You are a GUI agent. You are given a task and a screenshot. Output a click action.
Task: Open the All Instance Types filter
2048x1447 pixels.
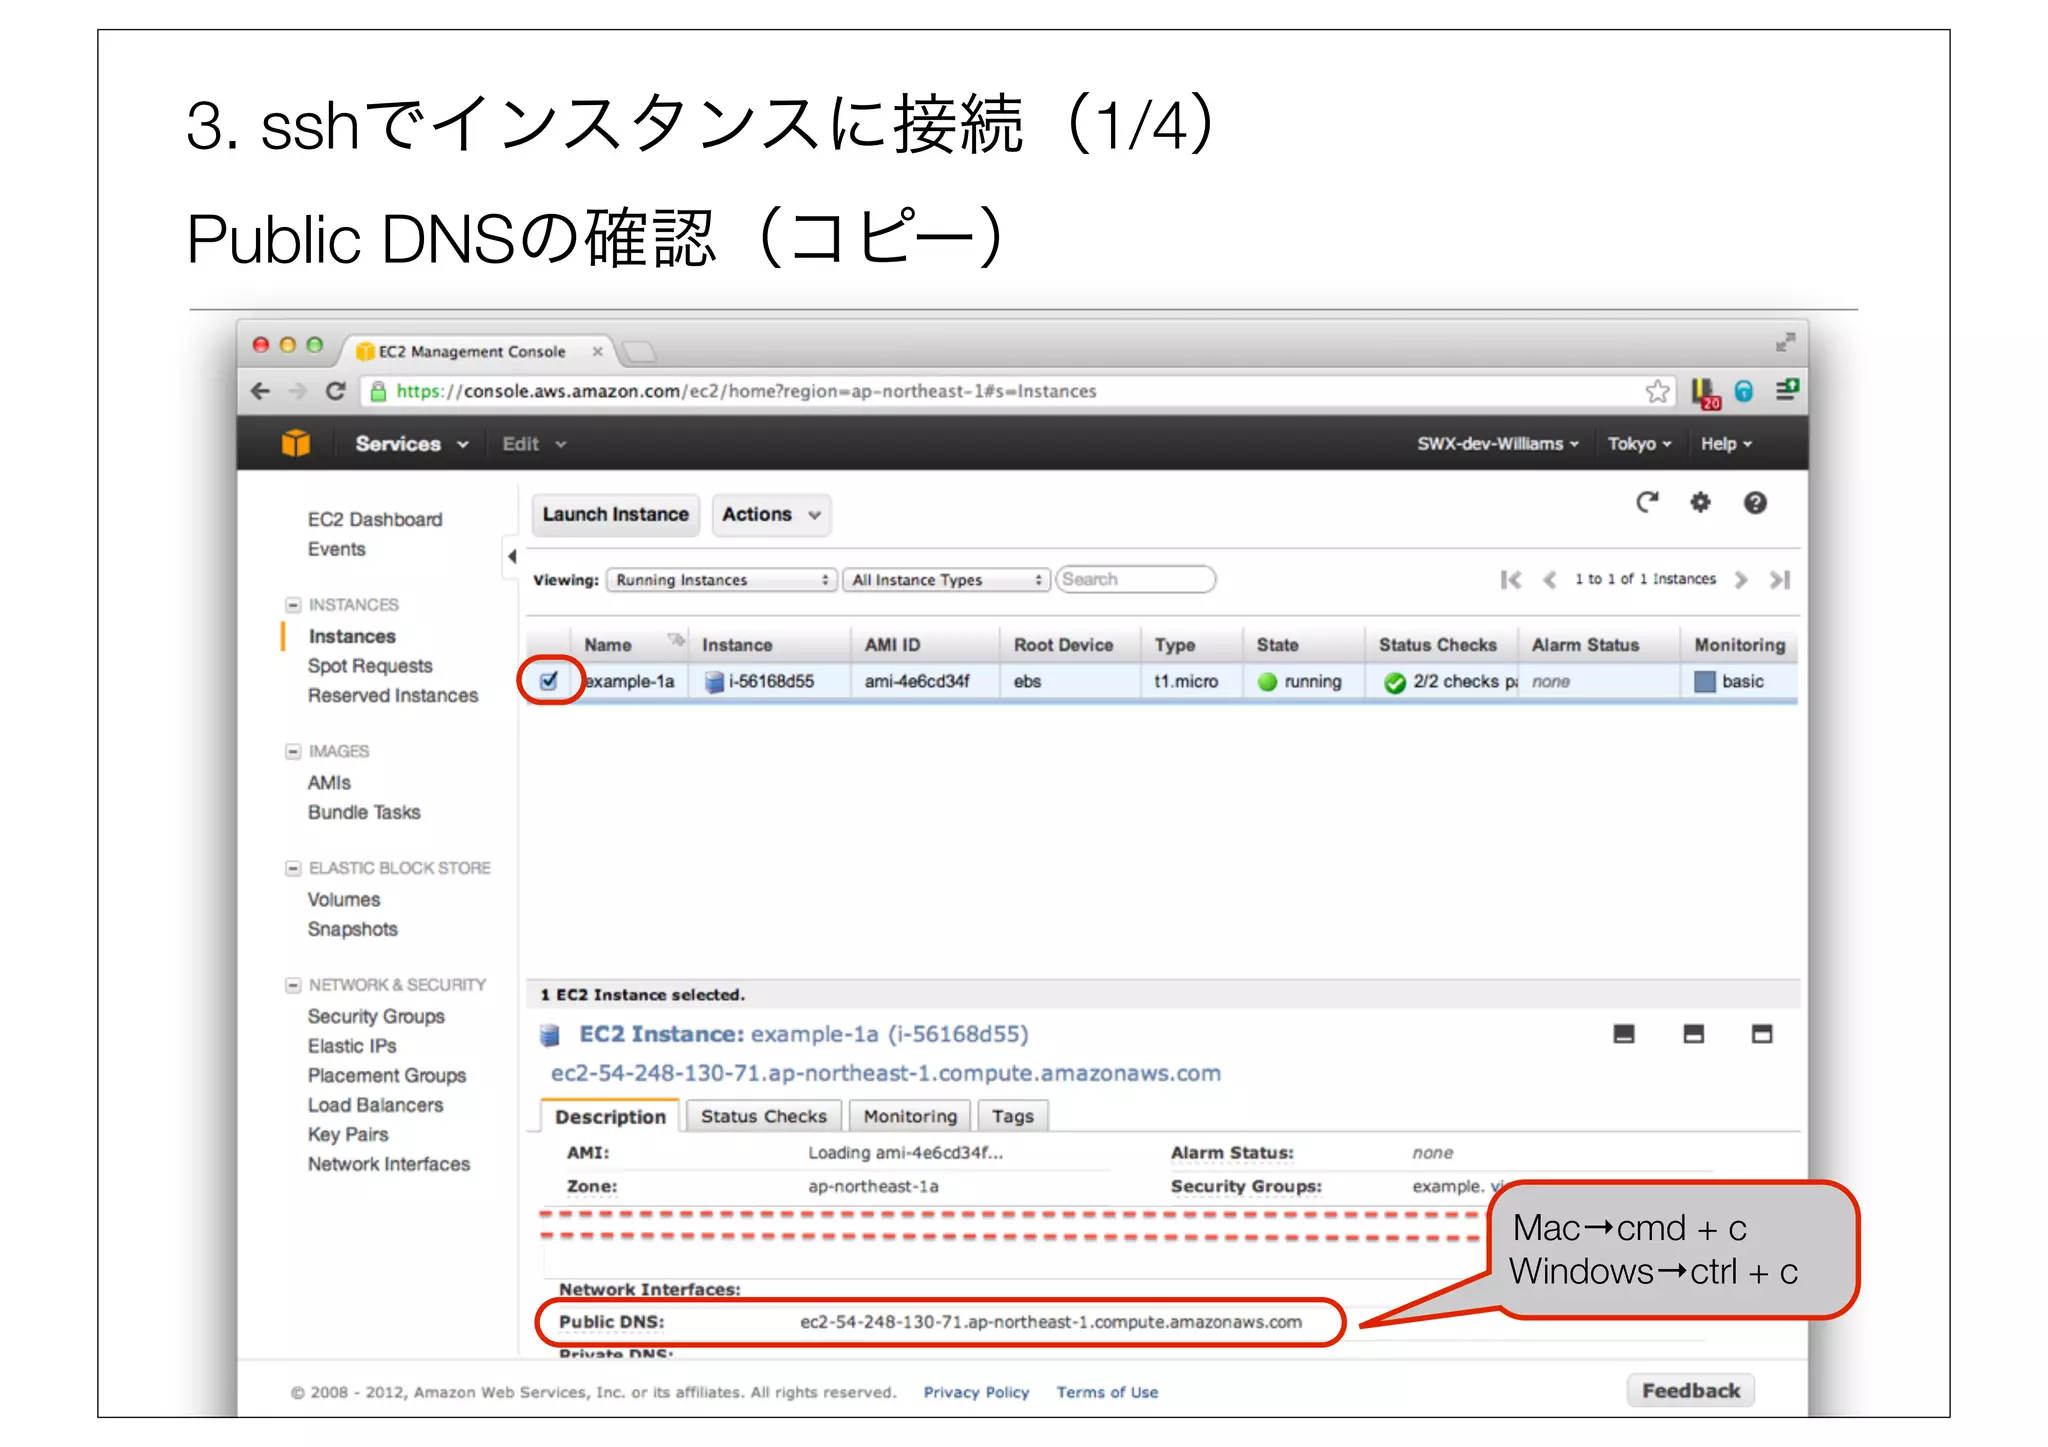click(x=946, y=580)
